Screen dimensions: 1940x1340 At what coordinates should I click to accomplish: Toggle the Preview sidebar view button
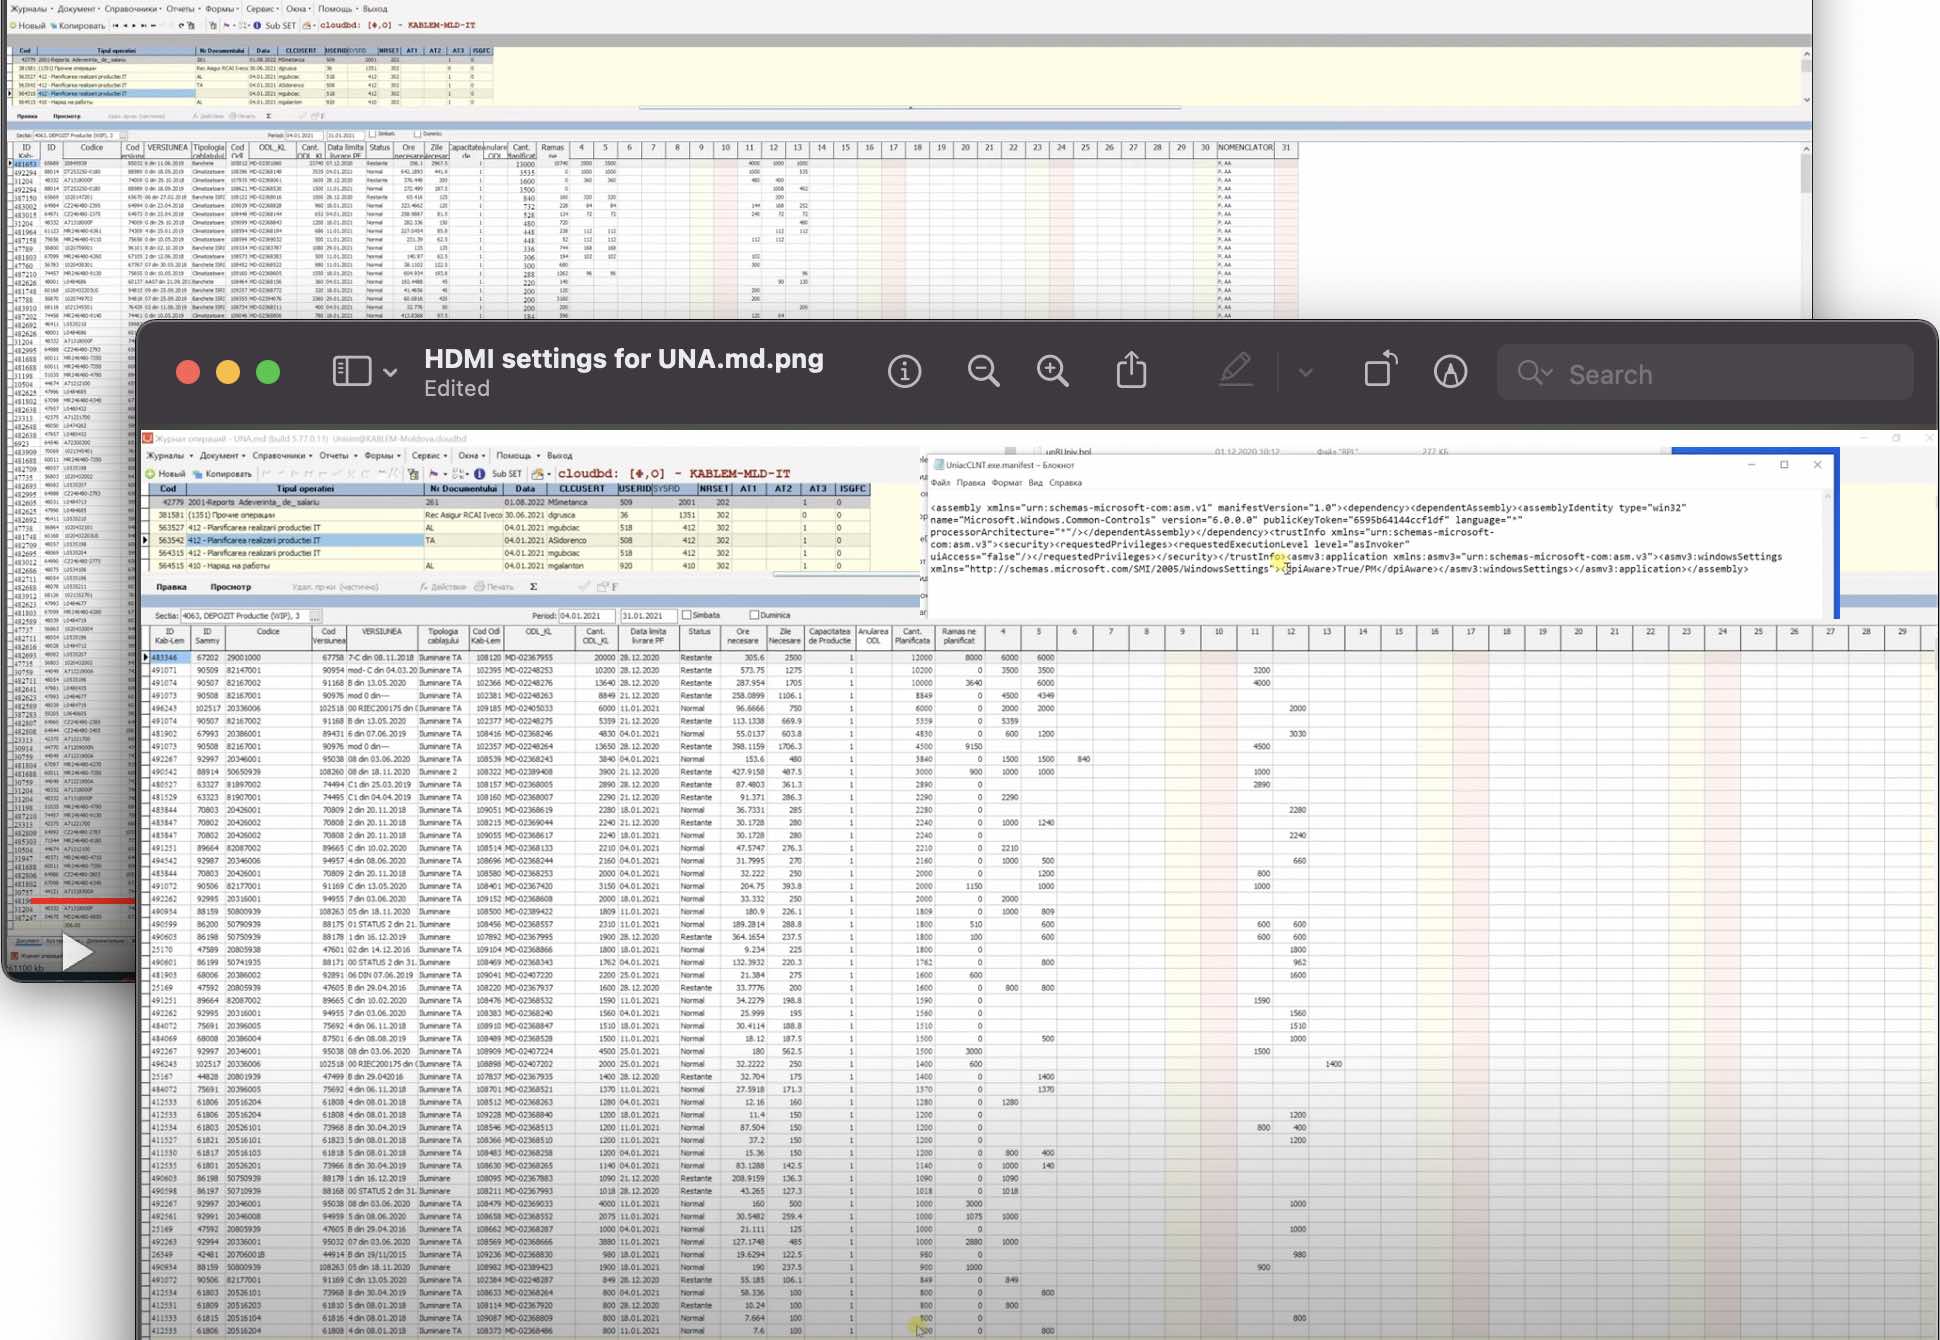(x=352, y=372)
